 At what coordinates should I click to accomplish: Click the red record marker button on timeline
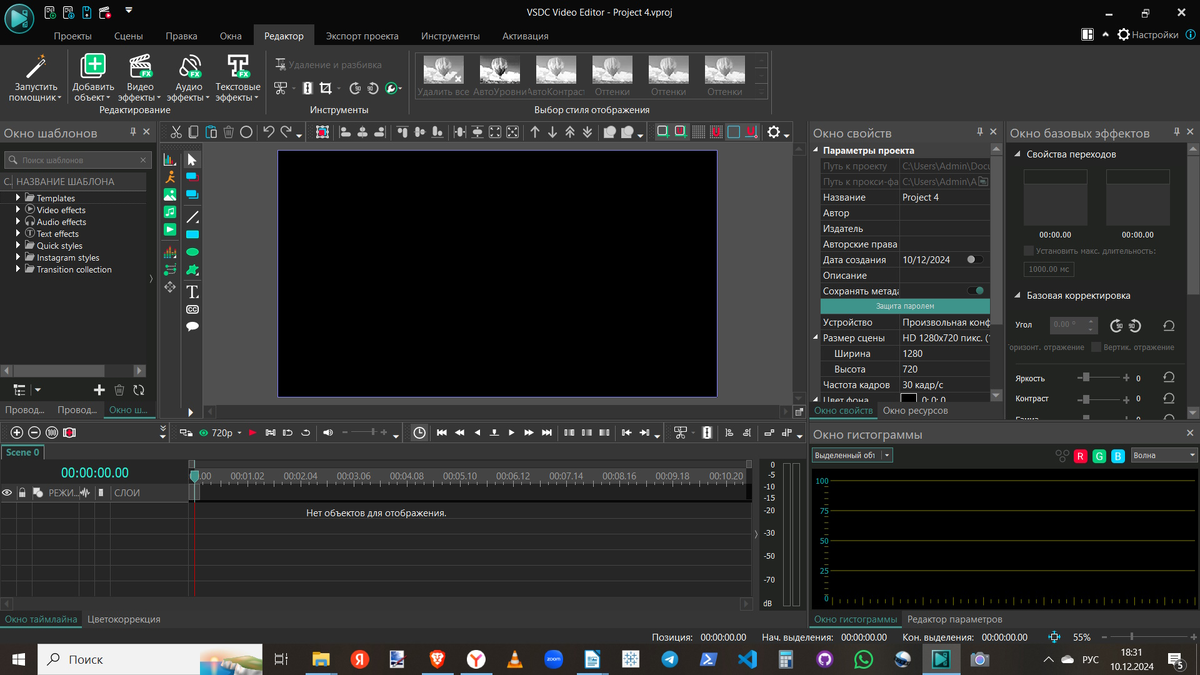click(x=69, y=433)
